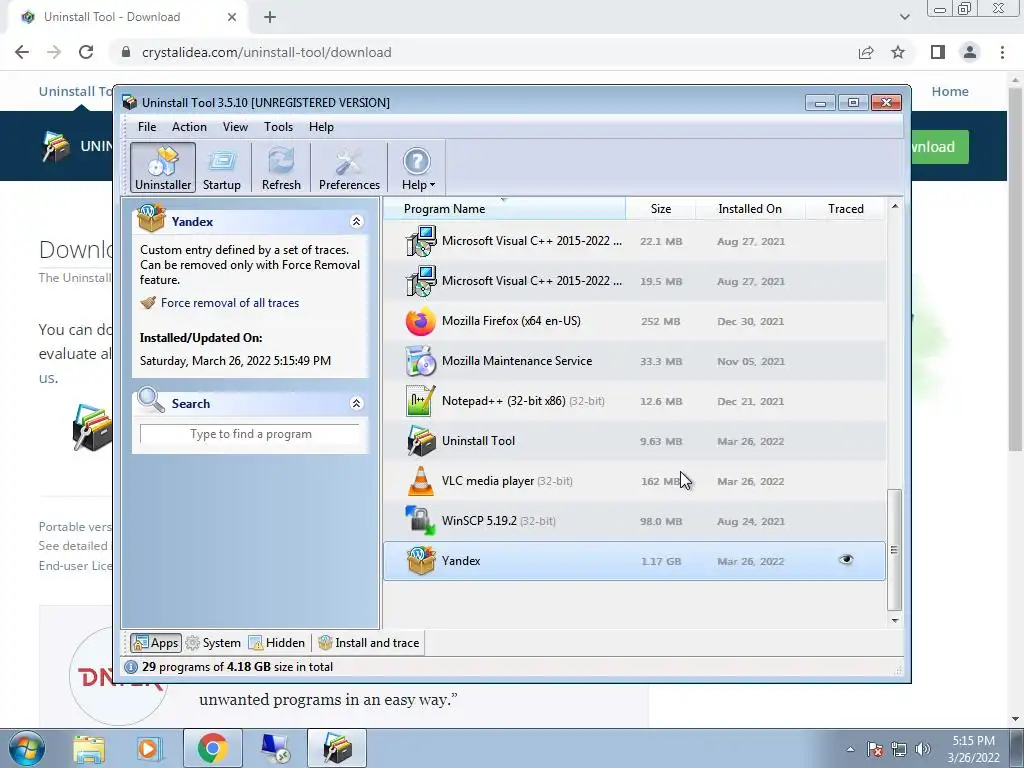Click the Install and trace button

point(370,643)
